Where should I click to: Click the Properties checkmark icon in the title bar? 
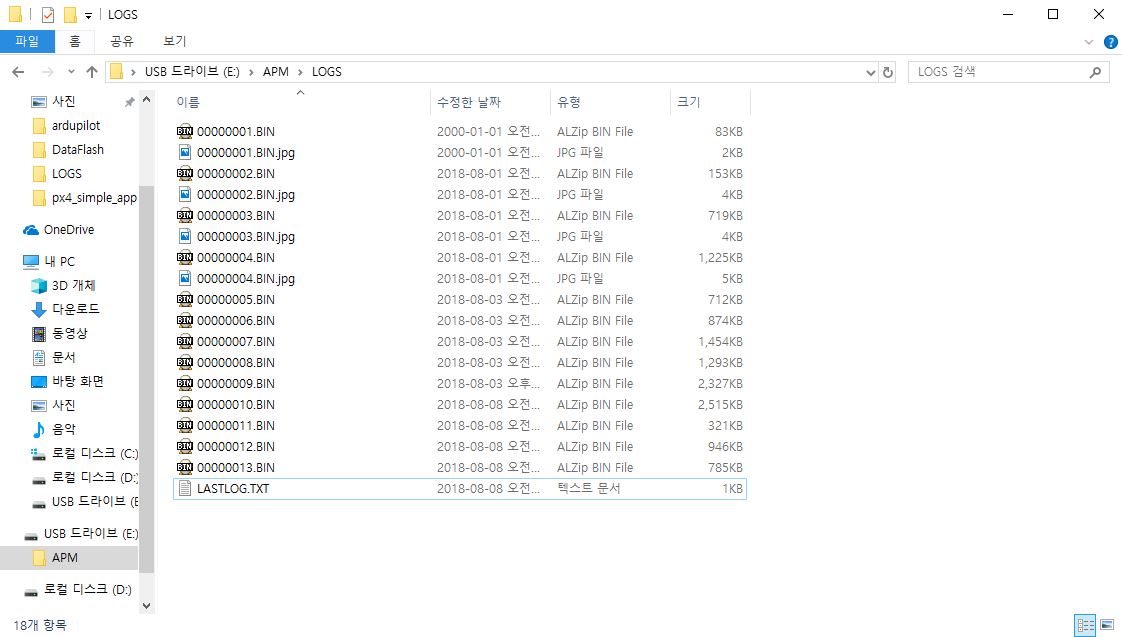pyautogui.click(x=48, y=14)
